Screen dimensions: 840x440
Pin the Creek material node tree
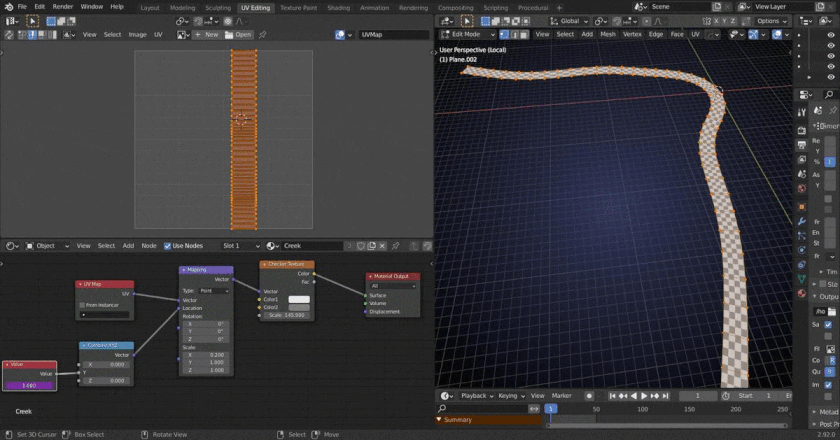[x=396, y=246]
